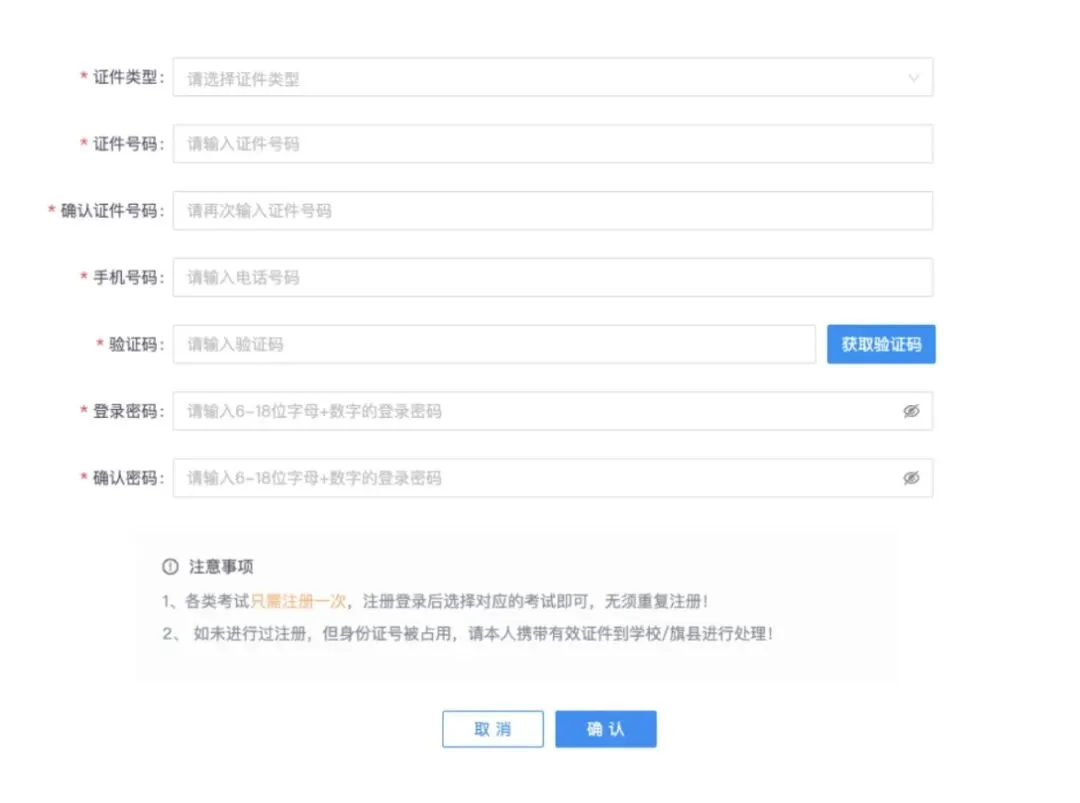Select the 验证码 verification code field

[495, 344]
